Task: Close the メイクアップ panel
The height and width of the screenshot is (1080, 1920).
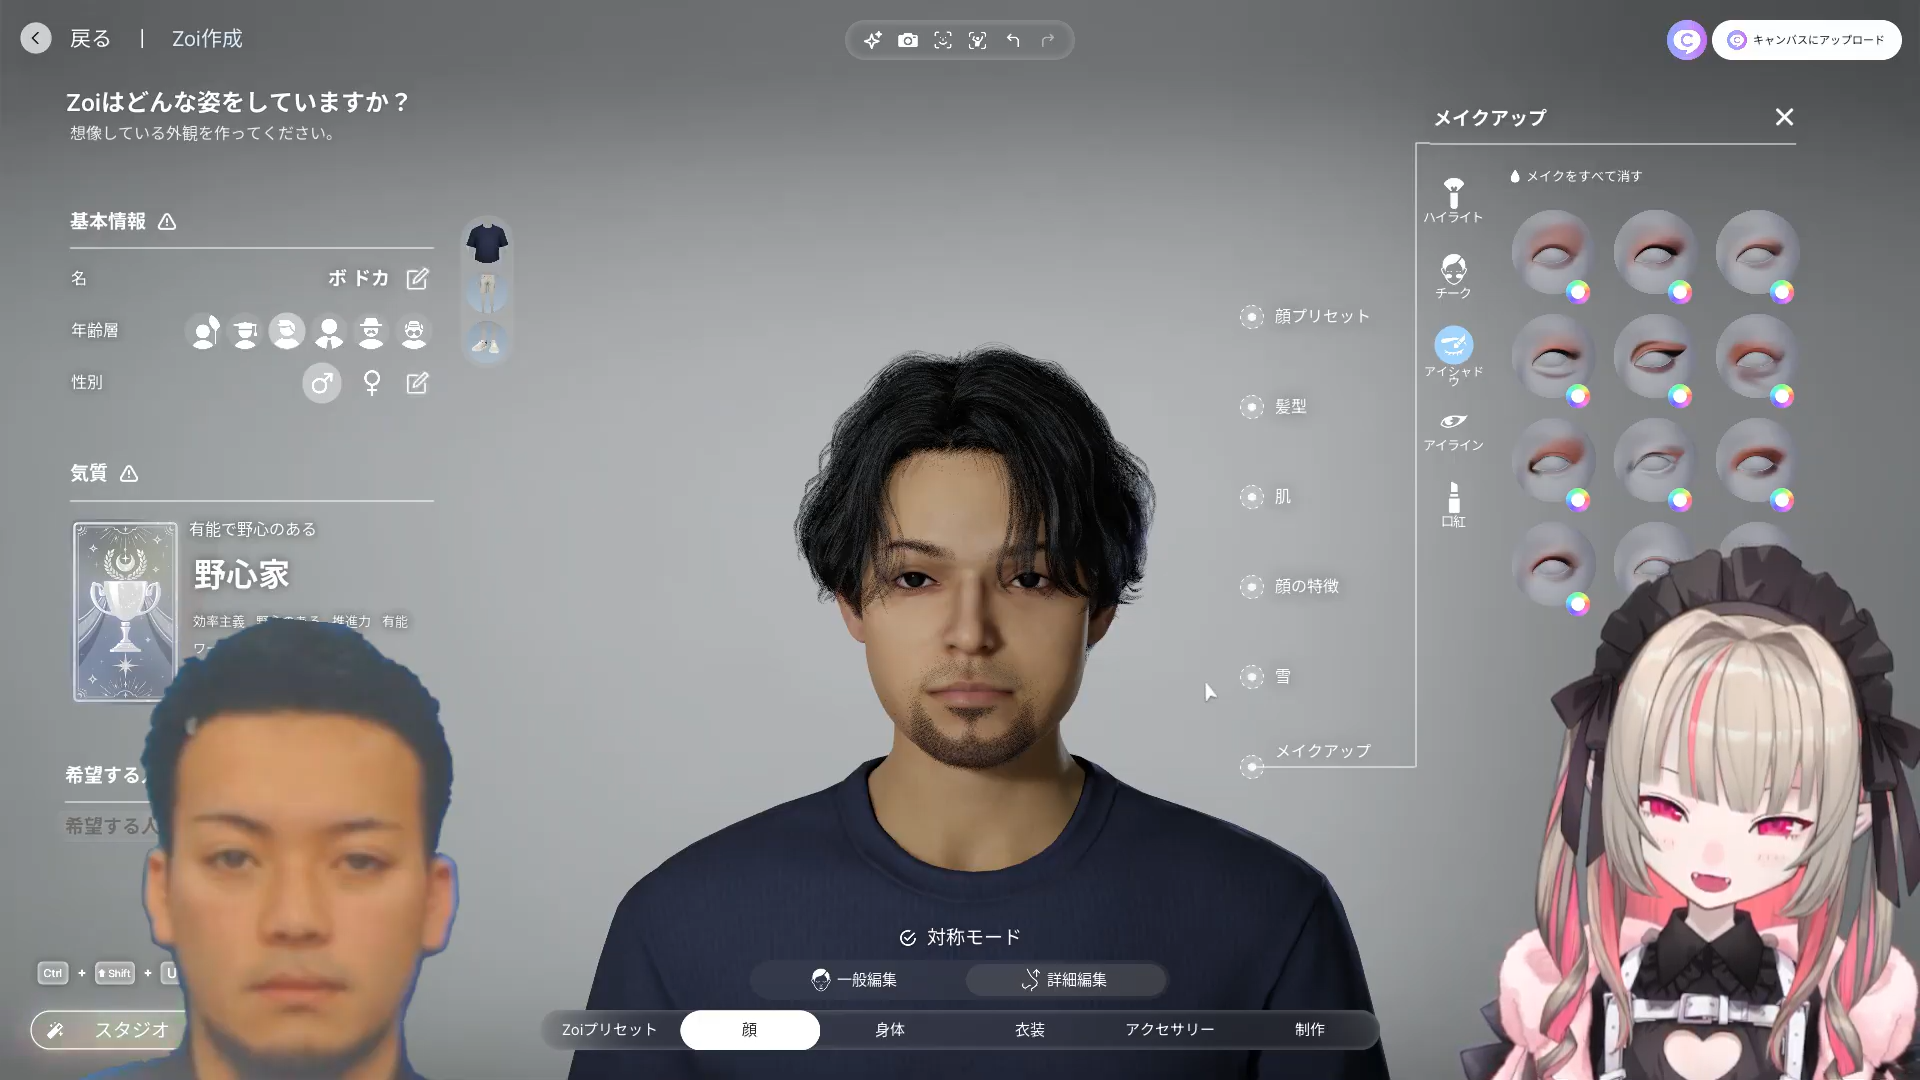Action: pyautogui.click(x=1784, y=117)
